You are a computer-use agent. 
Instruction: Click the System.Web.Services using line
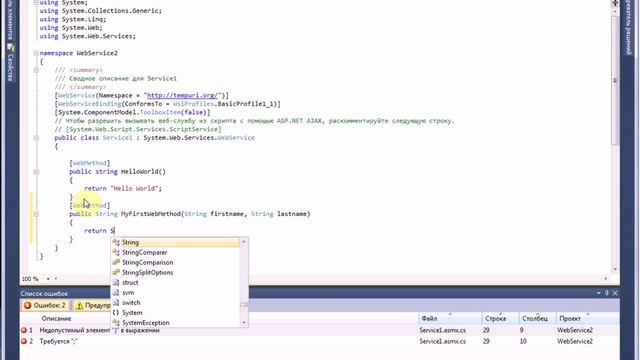coord(87,36)
